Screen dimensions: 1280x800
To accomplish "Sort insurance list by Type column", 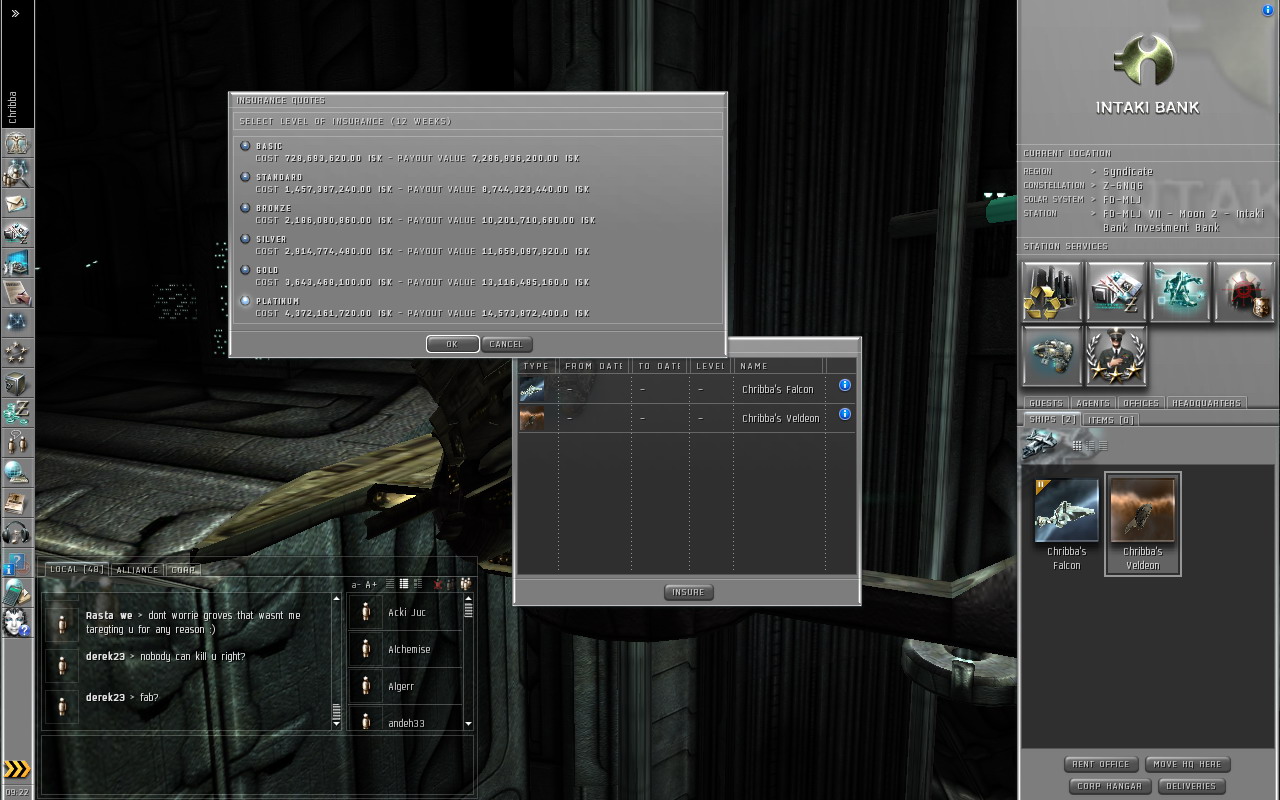I will 536,366.
